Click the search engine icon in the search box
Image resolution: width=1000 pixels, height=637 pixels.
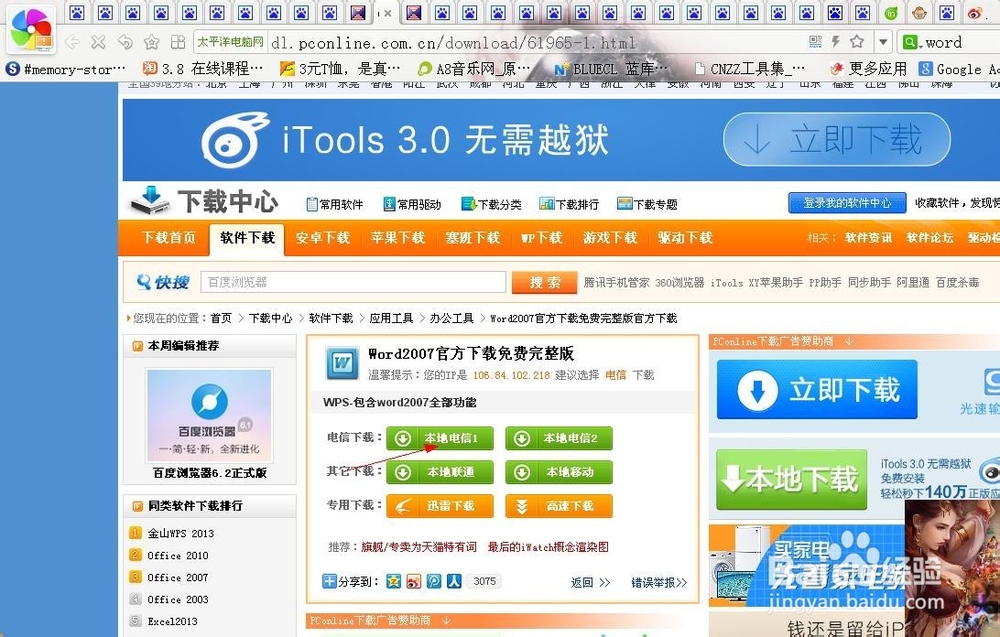click(x=910, y=43)
